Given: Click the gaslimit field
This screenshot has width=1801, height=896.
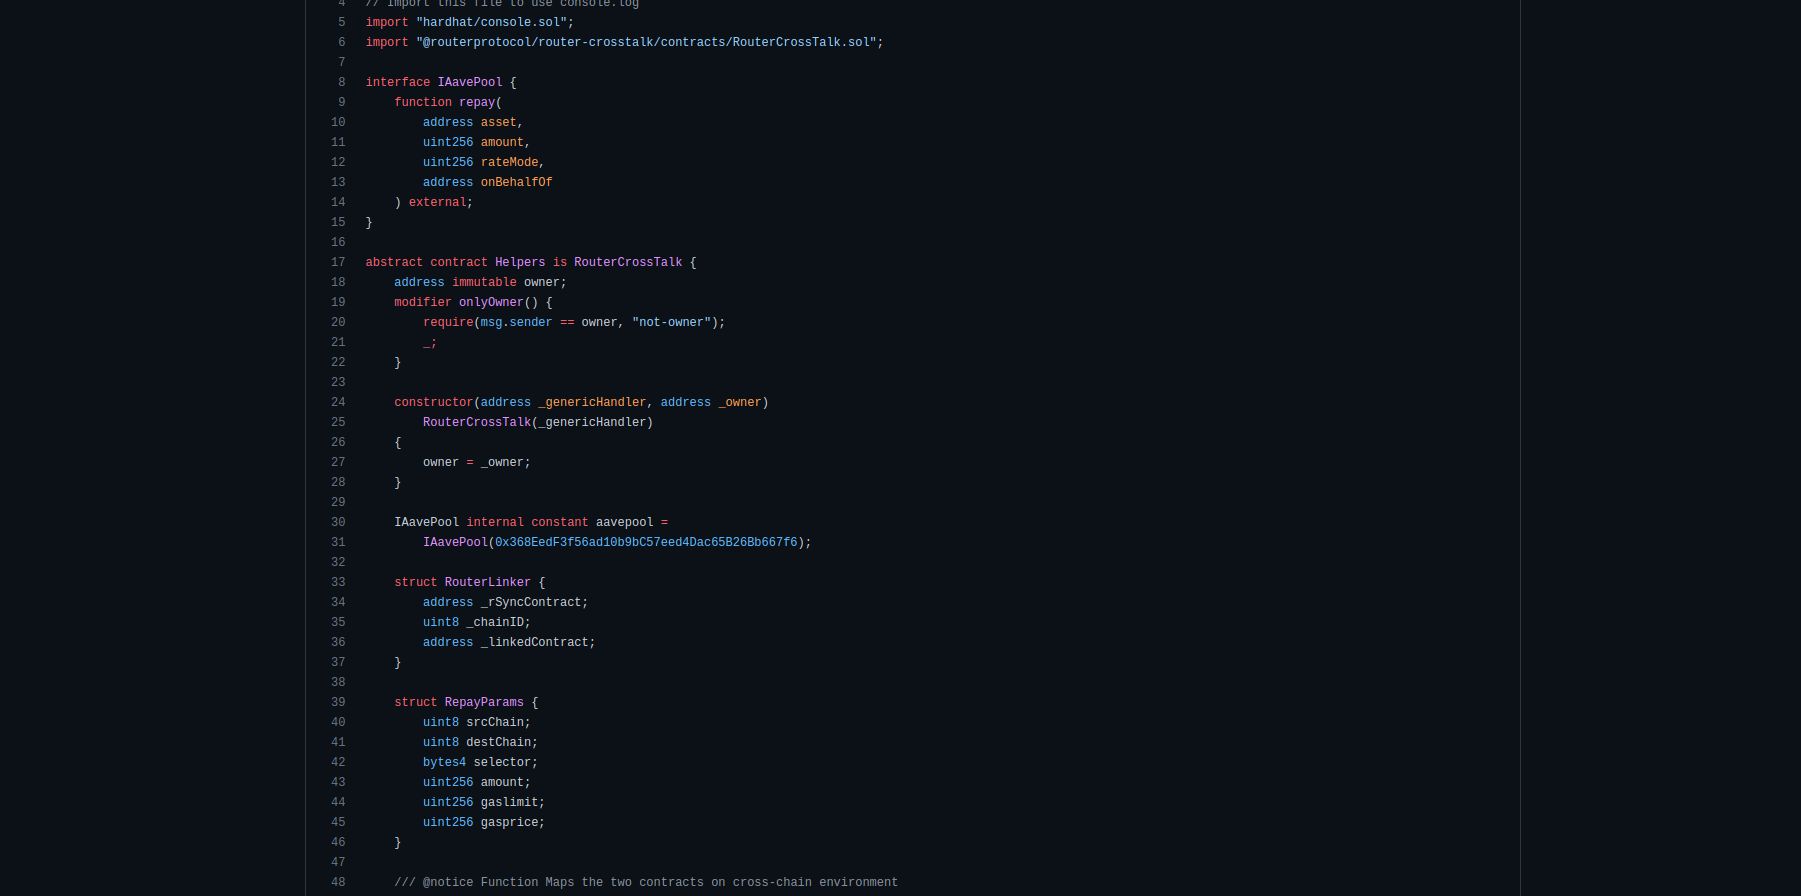Looking at the screenshot, I should 509,802.
